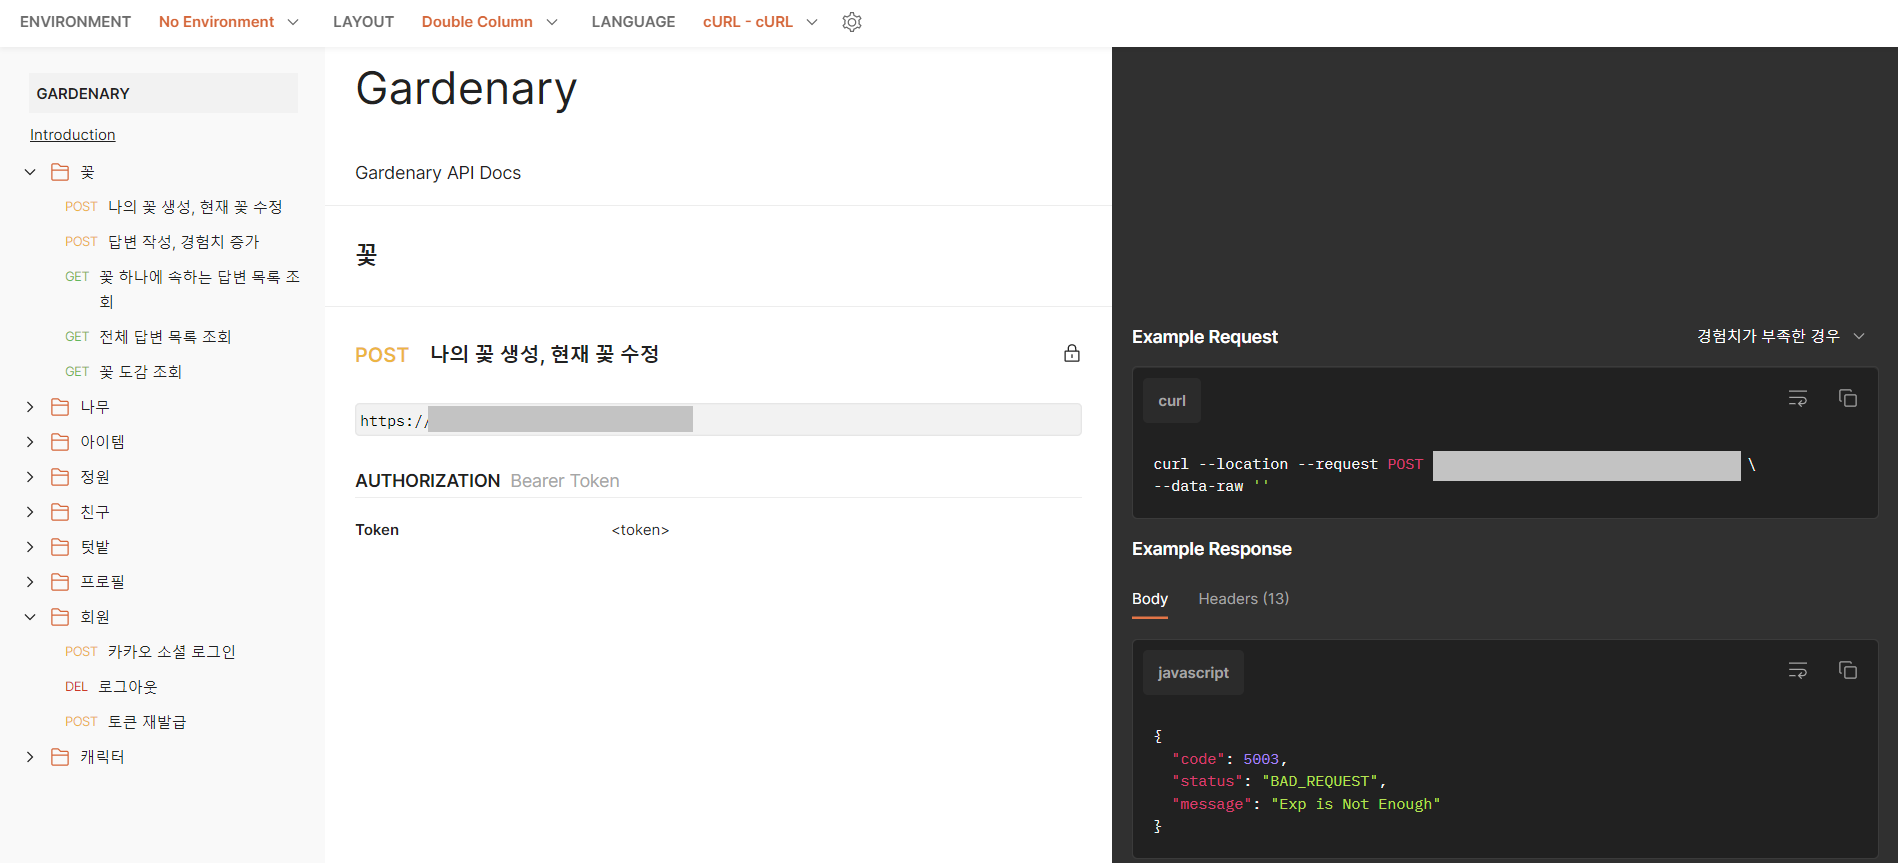Viewport: 1898px width, 863px height.
Task: Click the "BAD_REQUEST" status value
Action: (1319, 781)
